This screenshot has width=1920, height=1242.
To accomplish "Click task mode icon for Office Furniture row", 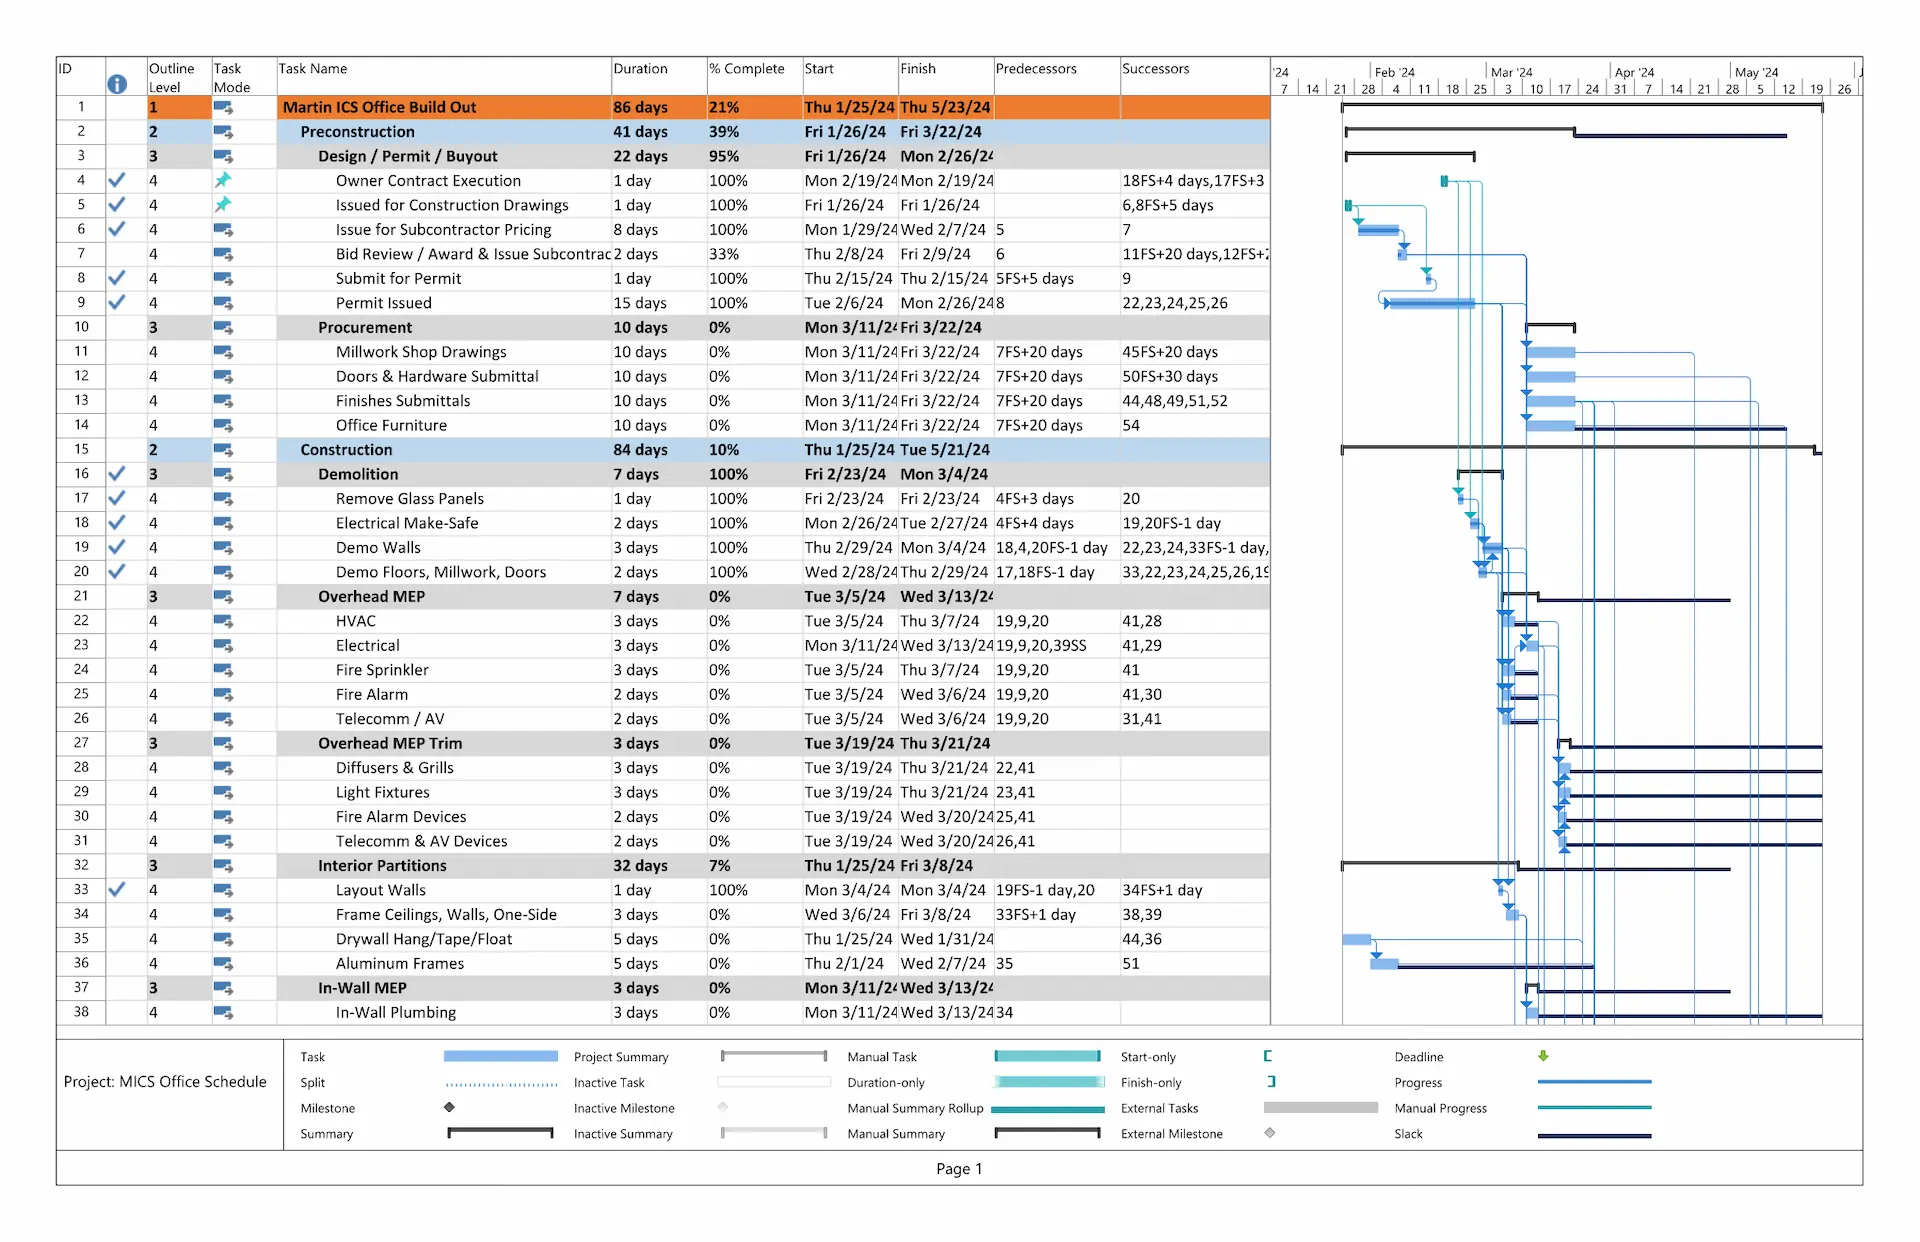I will (x=223, y=426).
